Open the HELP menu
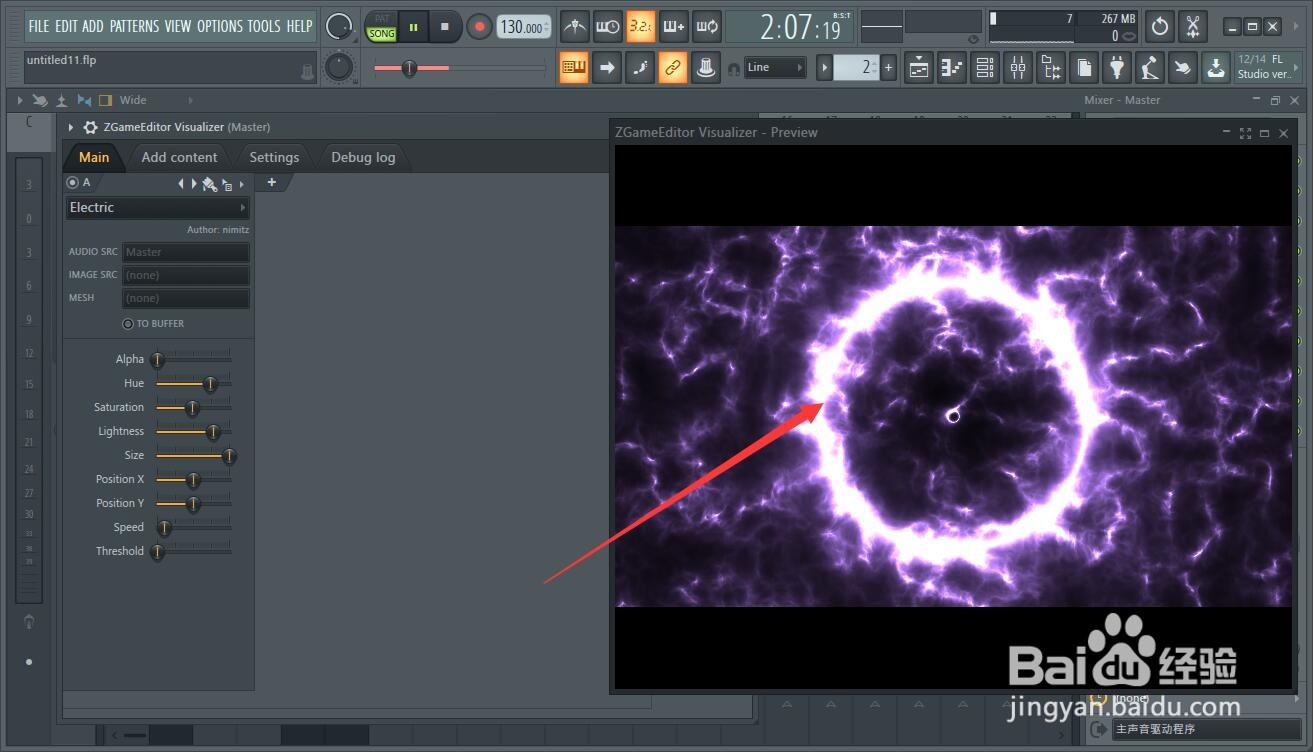The image size is (1313, 752). 299,26
